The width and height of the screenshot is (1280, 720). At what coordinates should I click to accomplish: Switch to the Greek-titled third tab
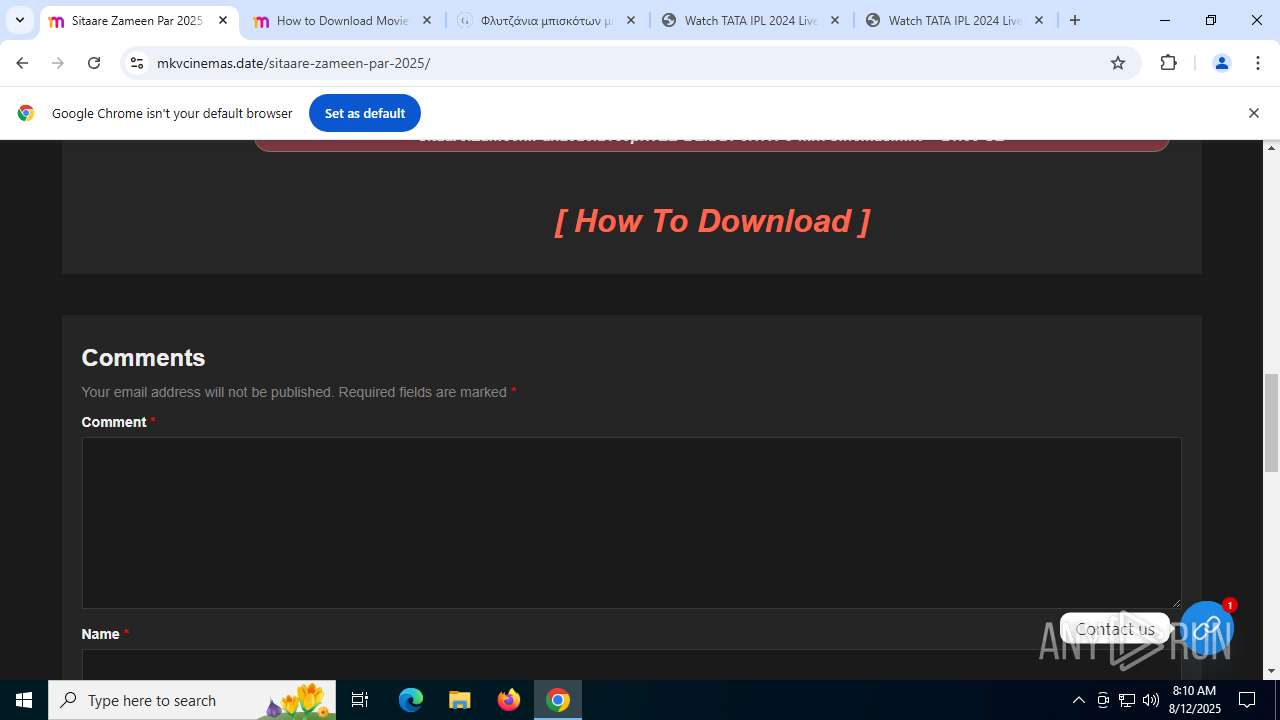tap(547, 20)
